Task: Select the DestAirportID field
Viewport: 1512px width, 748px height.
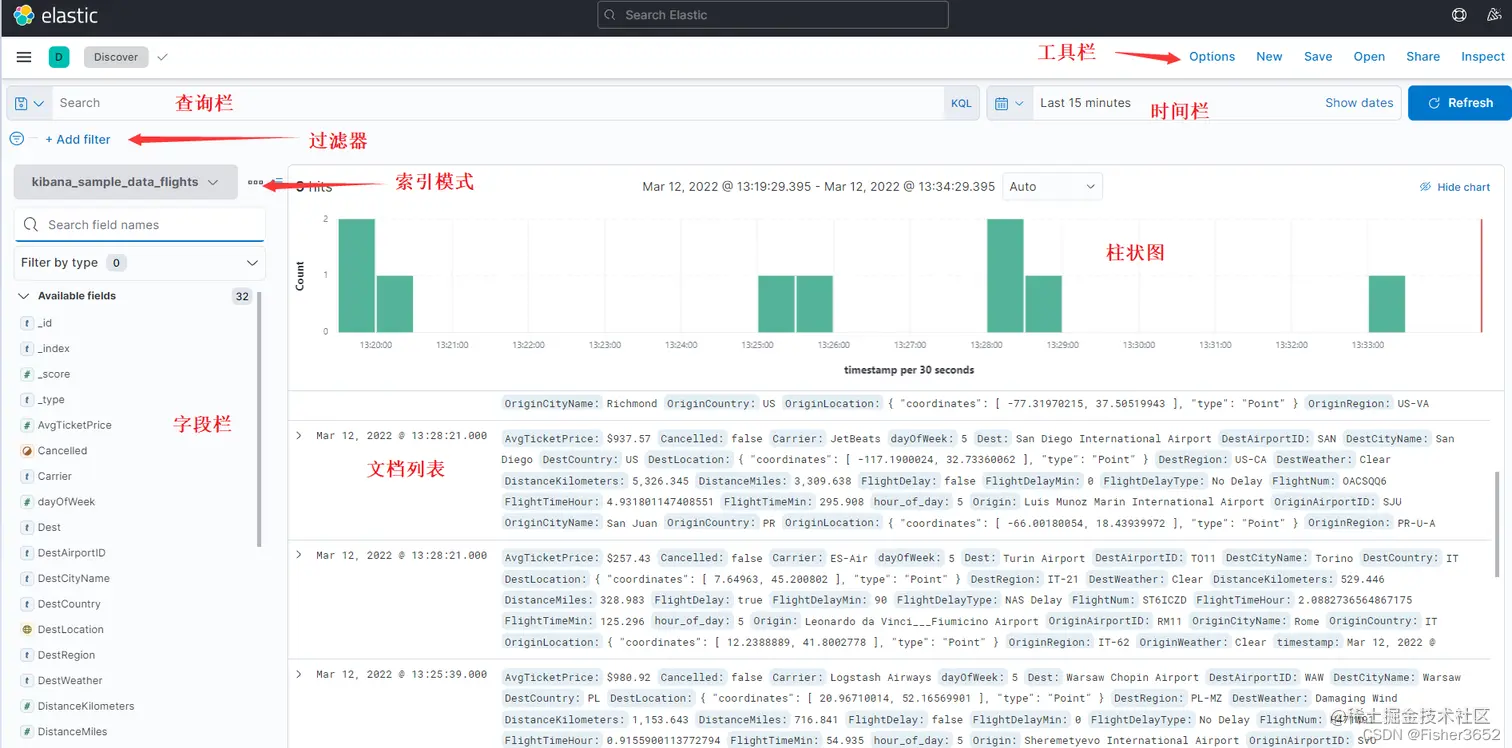Action: click(x=71, y=553)
